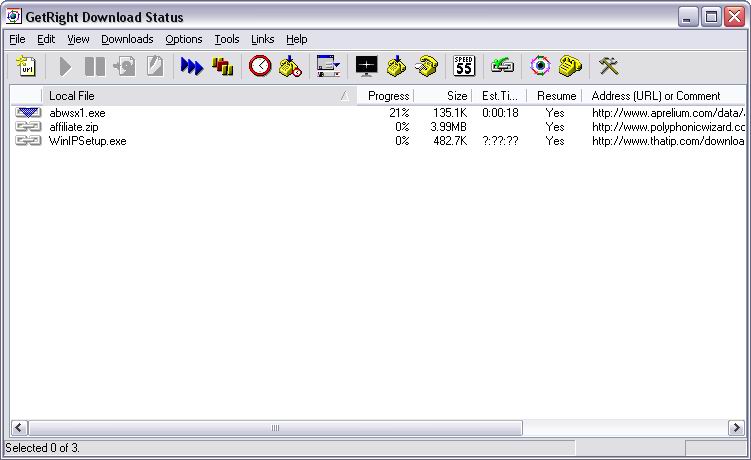Click the ?:??:?? estimated time
The height and width of the screenshot is (460, 751).
click(500, 141)
